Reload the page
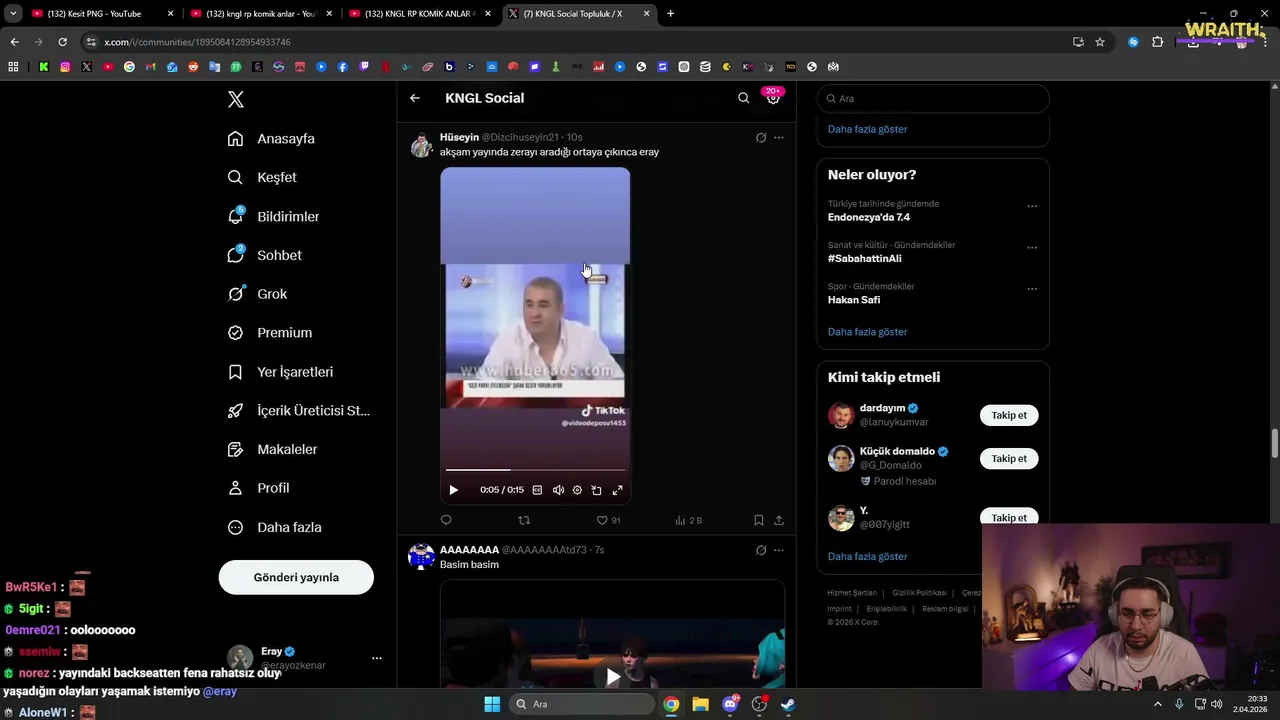This screenshot has height=720, width=1280. point(62,42)
